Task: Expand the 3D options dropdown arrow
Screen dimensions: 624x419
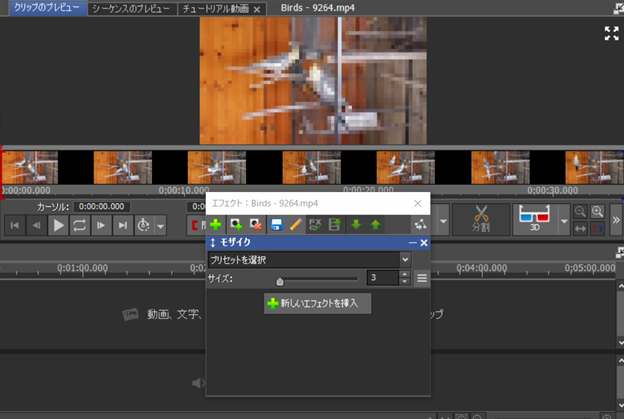Action: click(x=564, y=221)
